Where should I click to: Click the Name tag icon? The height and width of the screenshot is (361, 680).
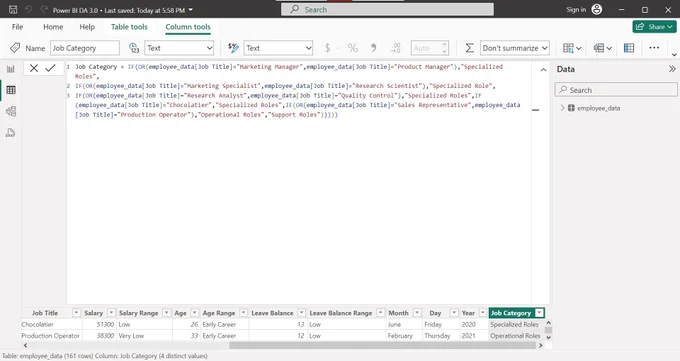[x=15, y=48]
